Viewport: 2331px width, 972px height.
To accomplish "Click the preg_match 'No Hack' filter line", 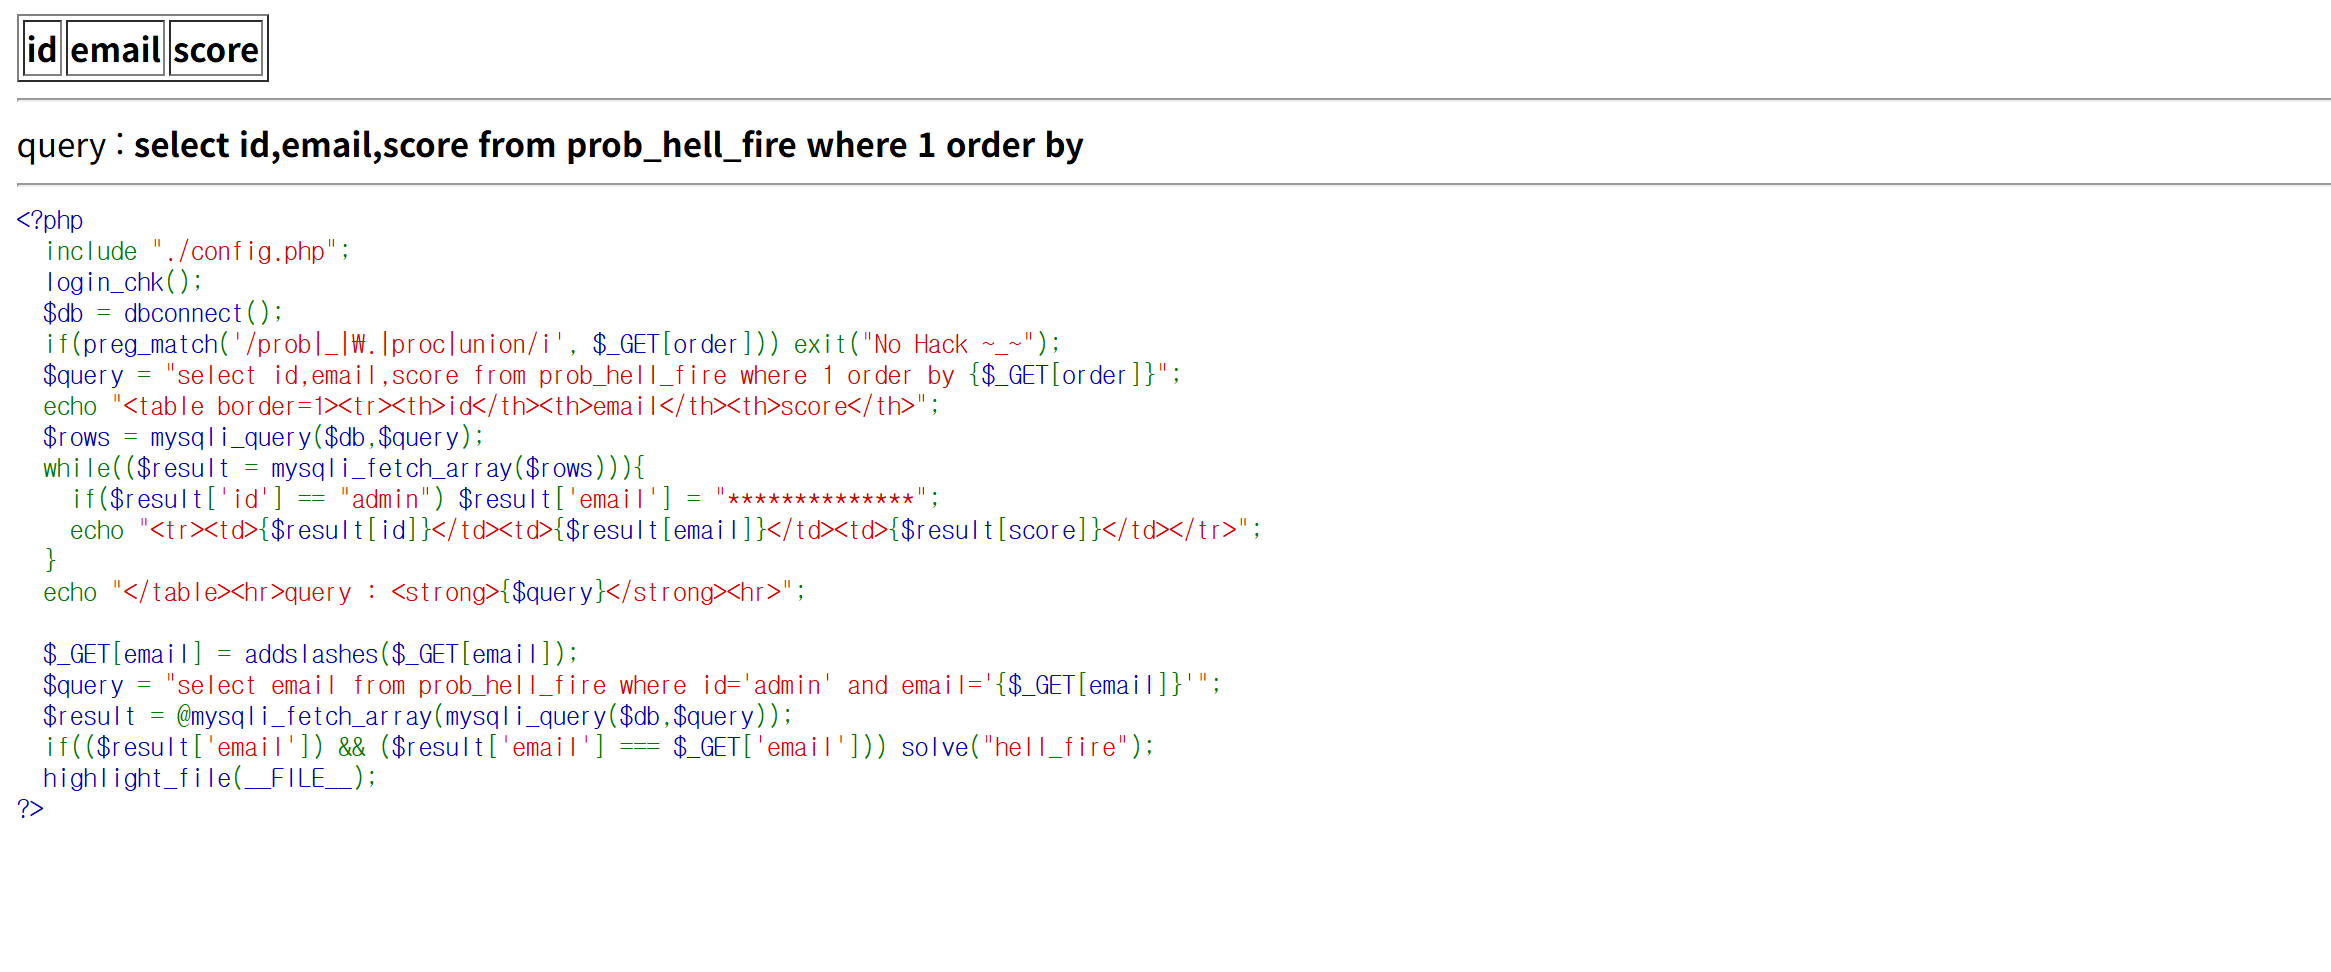I will pos(552,344).
